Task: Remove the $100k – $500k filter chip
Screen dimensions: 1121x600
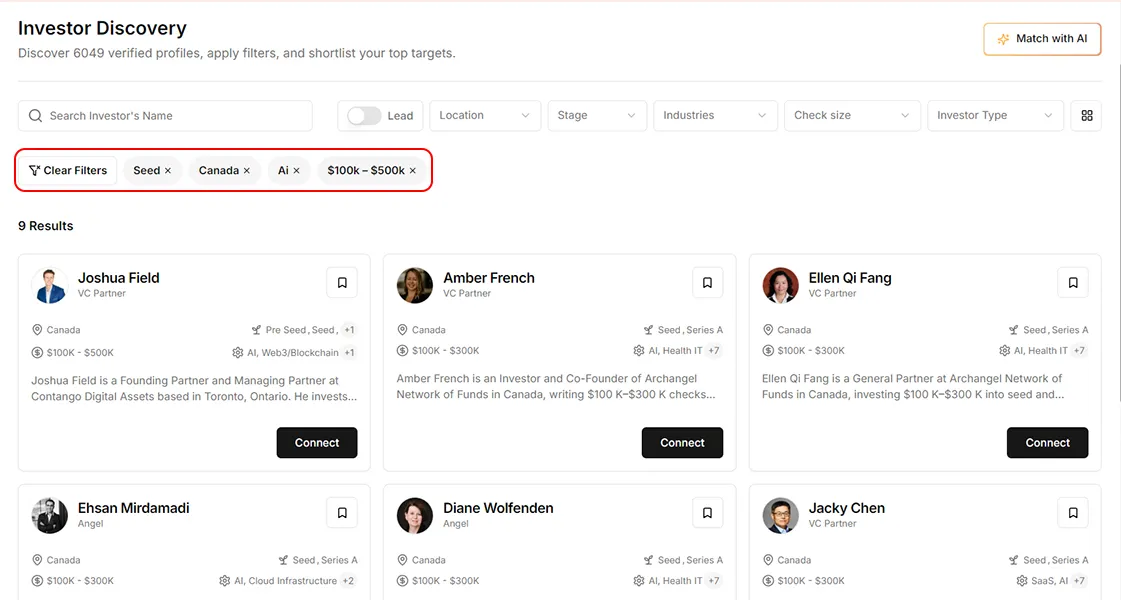Action: click(412, 170)
